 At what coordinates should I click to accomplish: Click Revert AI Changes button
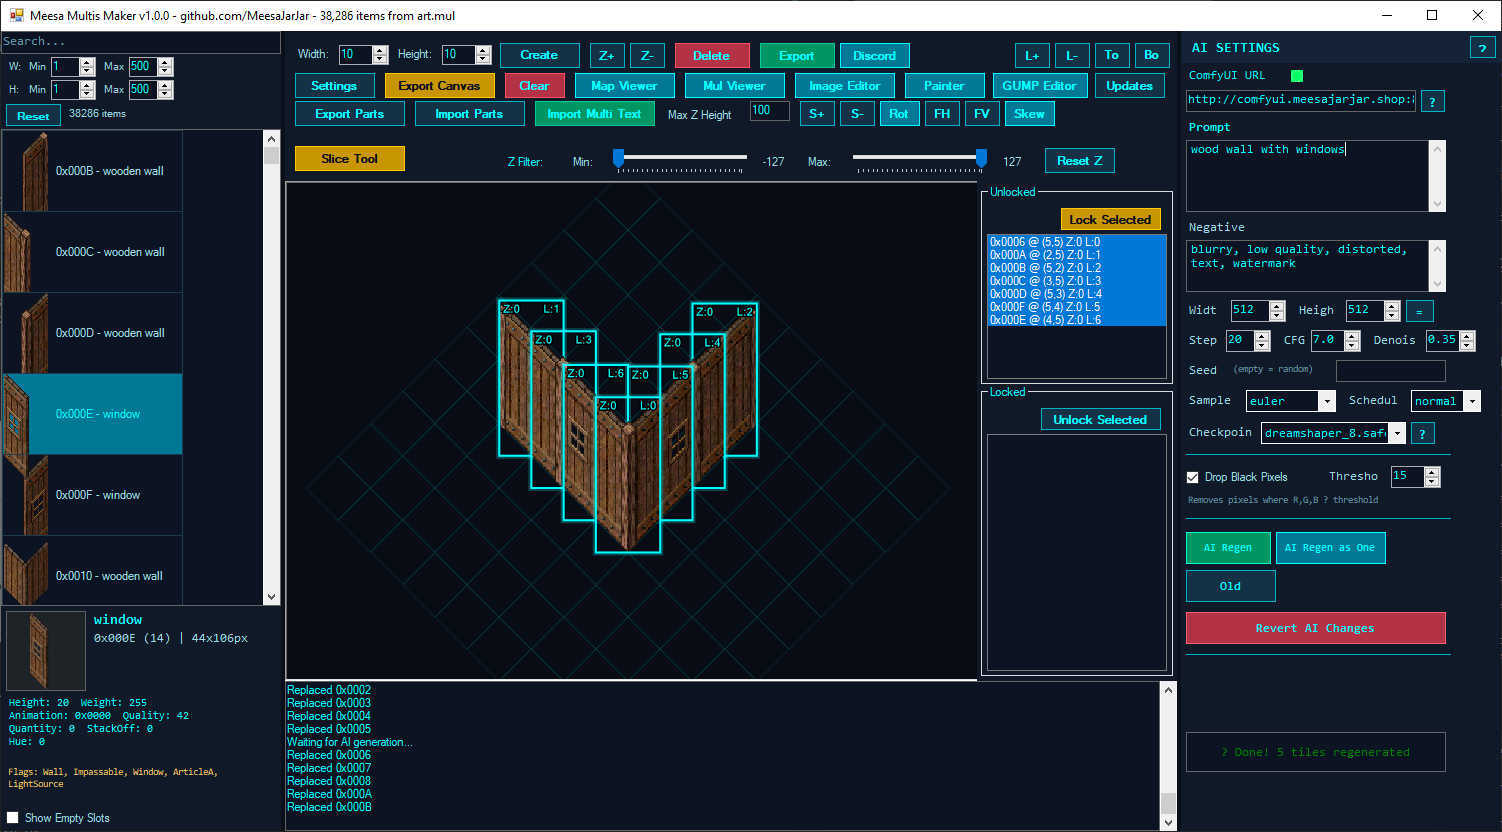[x=1315, y=628]
